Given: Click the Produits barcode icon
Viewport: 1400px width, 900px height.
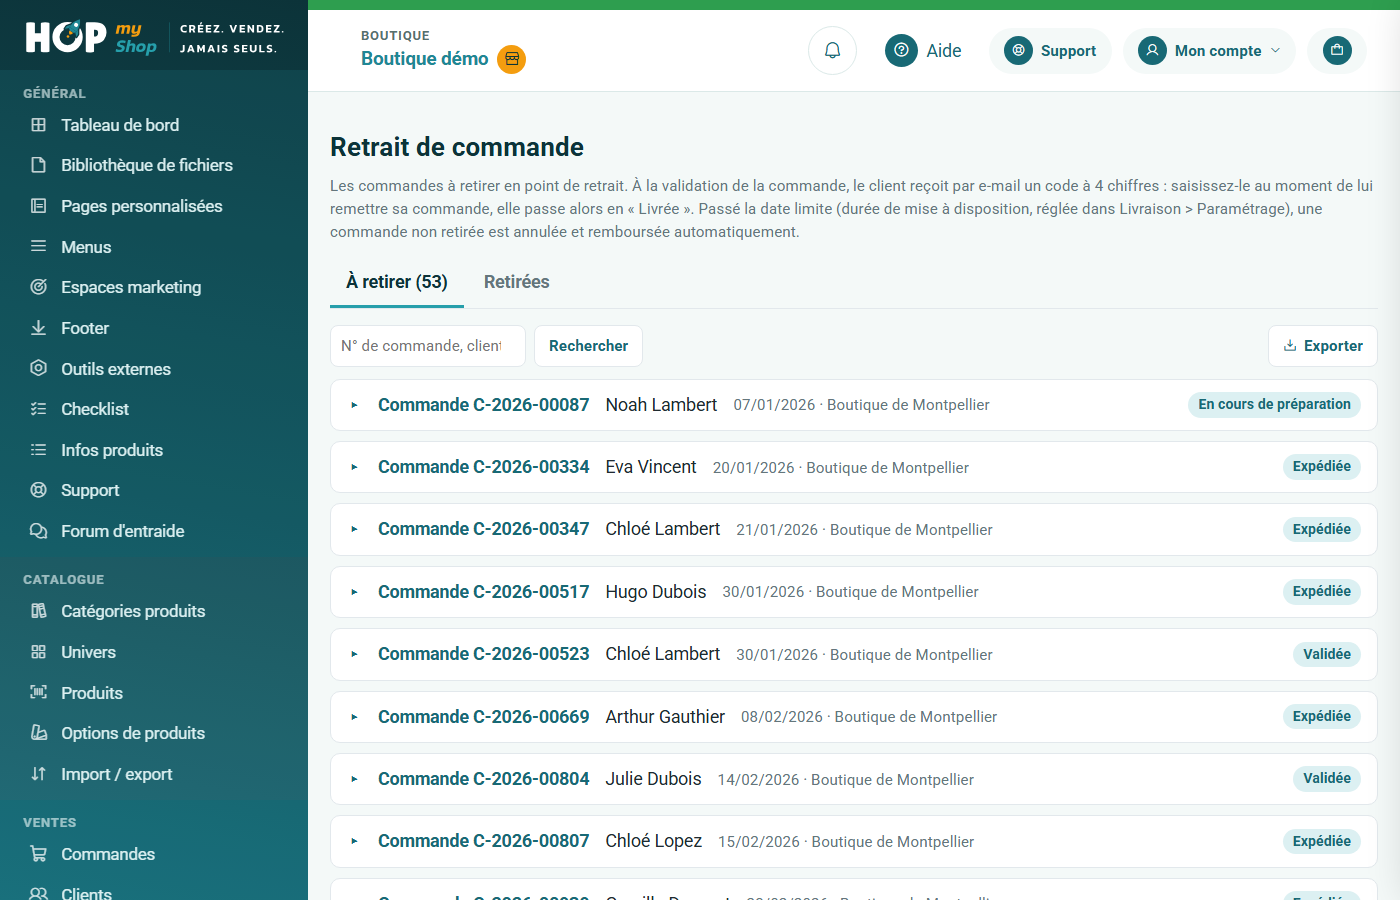Looking at the screenshot, I should (x=39, y=692).
